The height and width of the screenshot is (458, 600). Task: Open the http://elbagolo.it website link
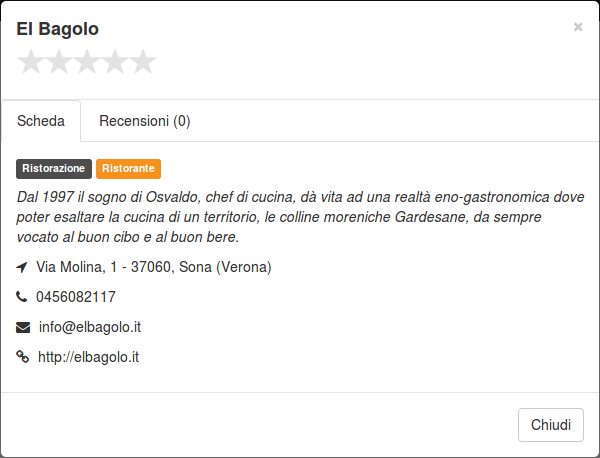88,357
